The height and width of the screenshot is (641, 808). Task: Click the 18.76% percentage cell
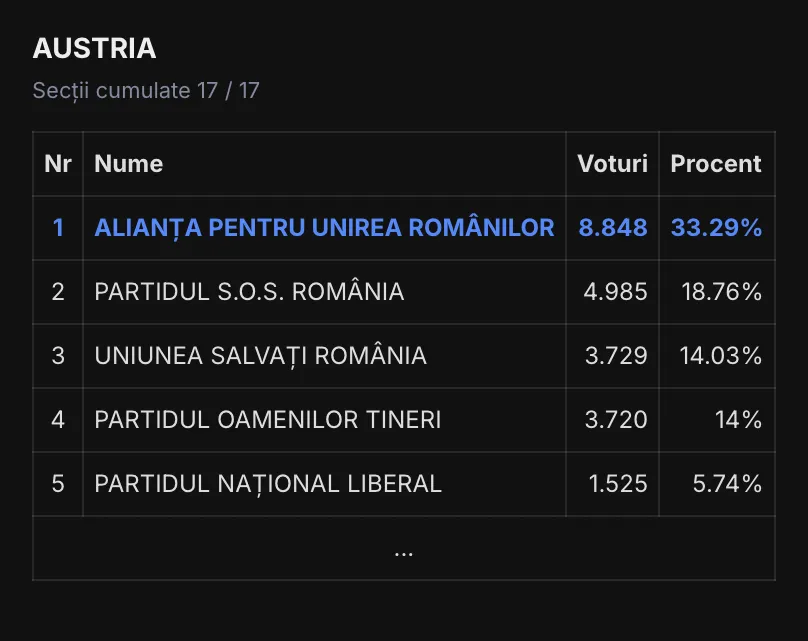click(x=721, y=292)
